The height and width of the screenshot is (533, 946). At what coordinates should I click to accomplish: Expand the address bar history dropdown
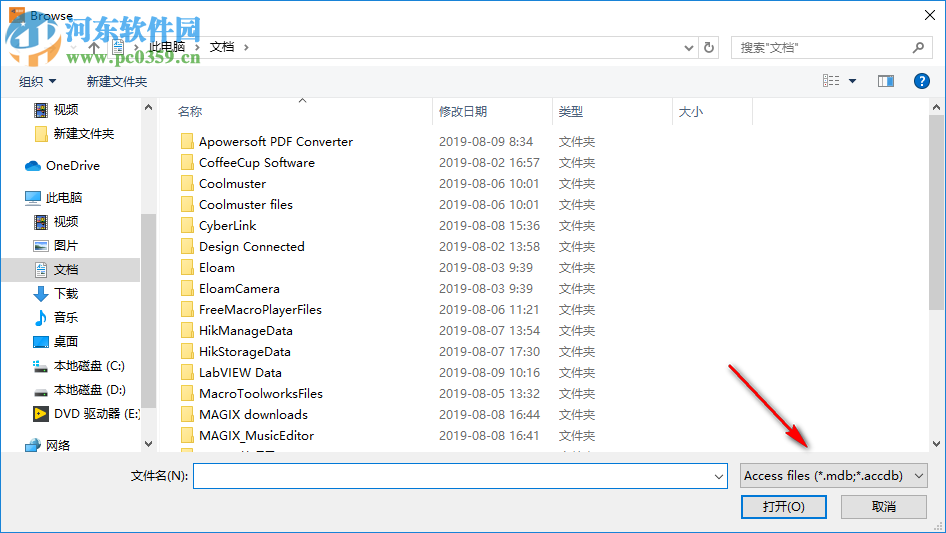point(688,48)
